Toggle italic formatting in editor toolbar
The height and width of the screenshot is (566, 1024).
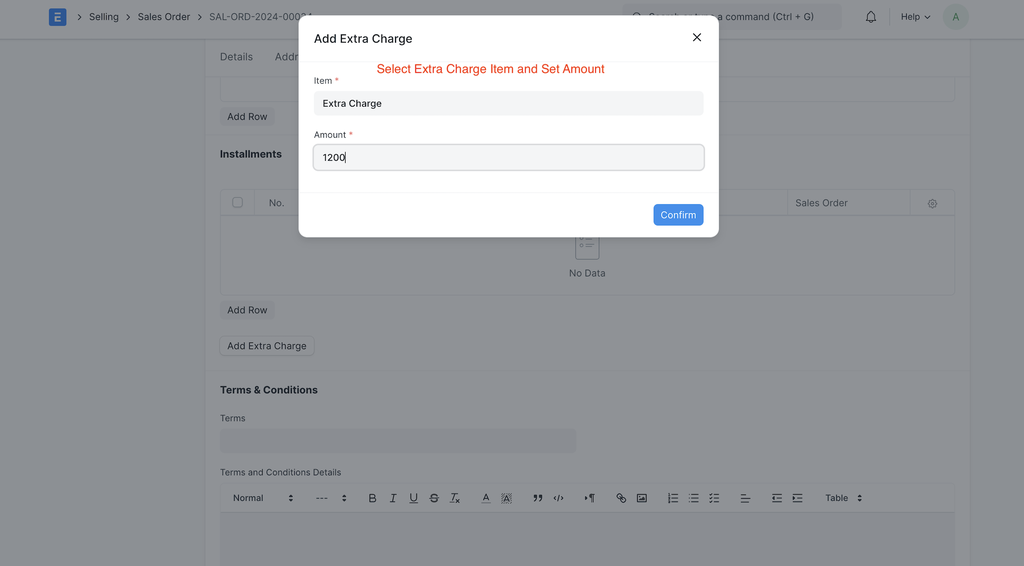(x=392, y=498)
